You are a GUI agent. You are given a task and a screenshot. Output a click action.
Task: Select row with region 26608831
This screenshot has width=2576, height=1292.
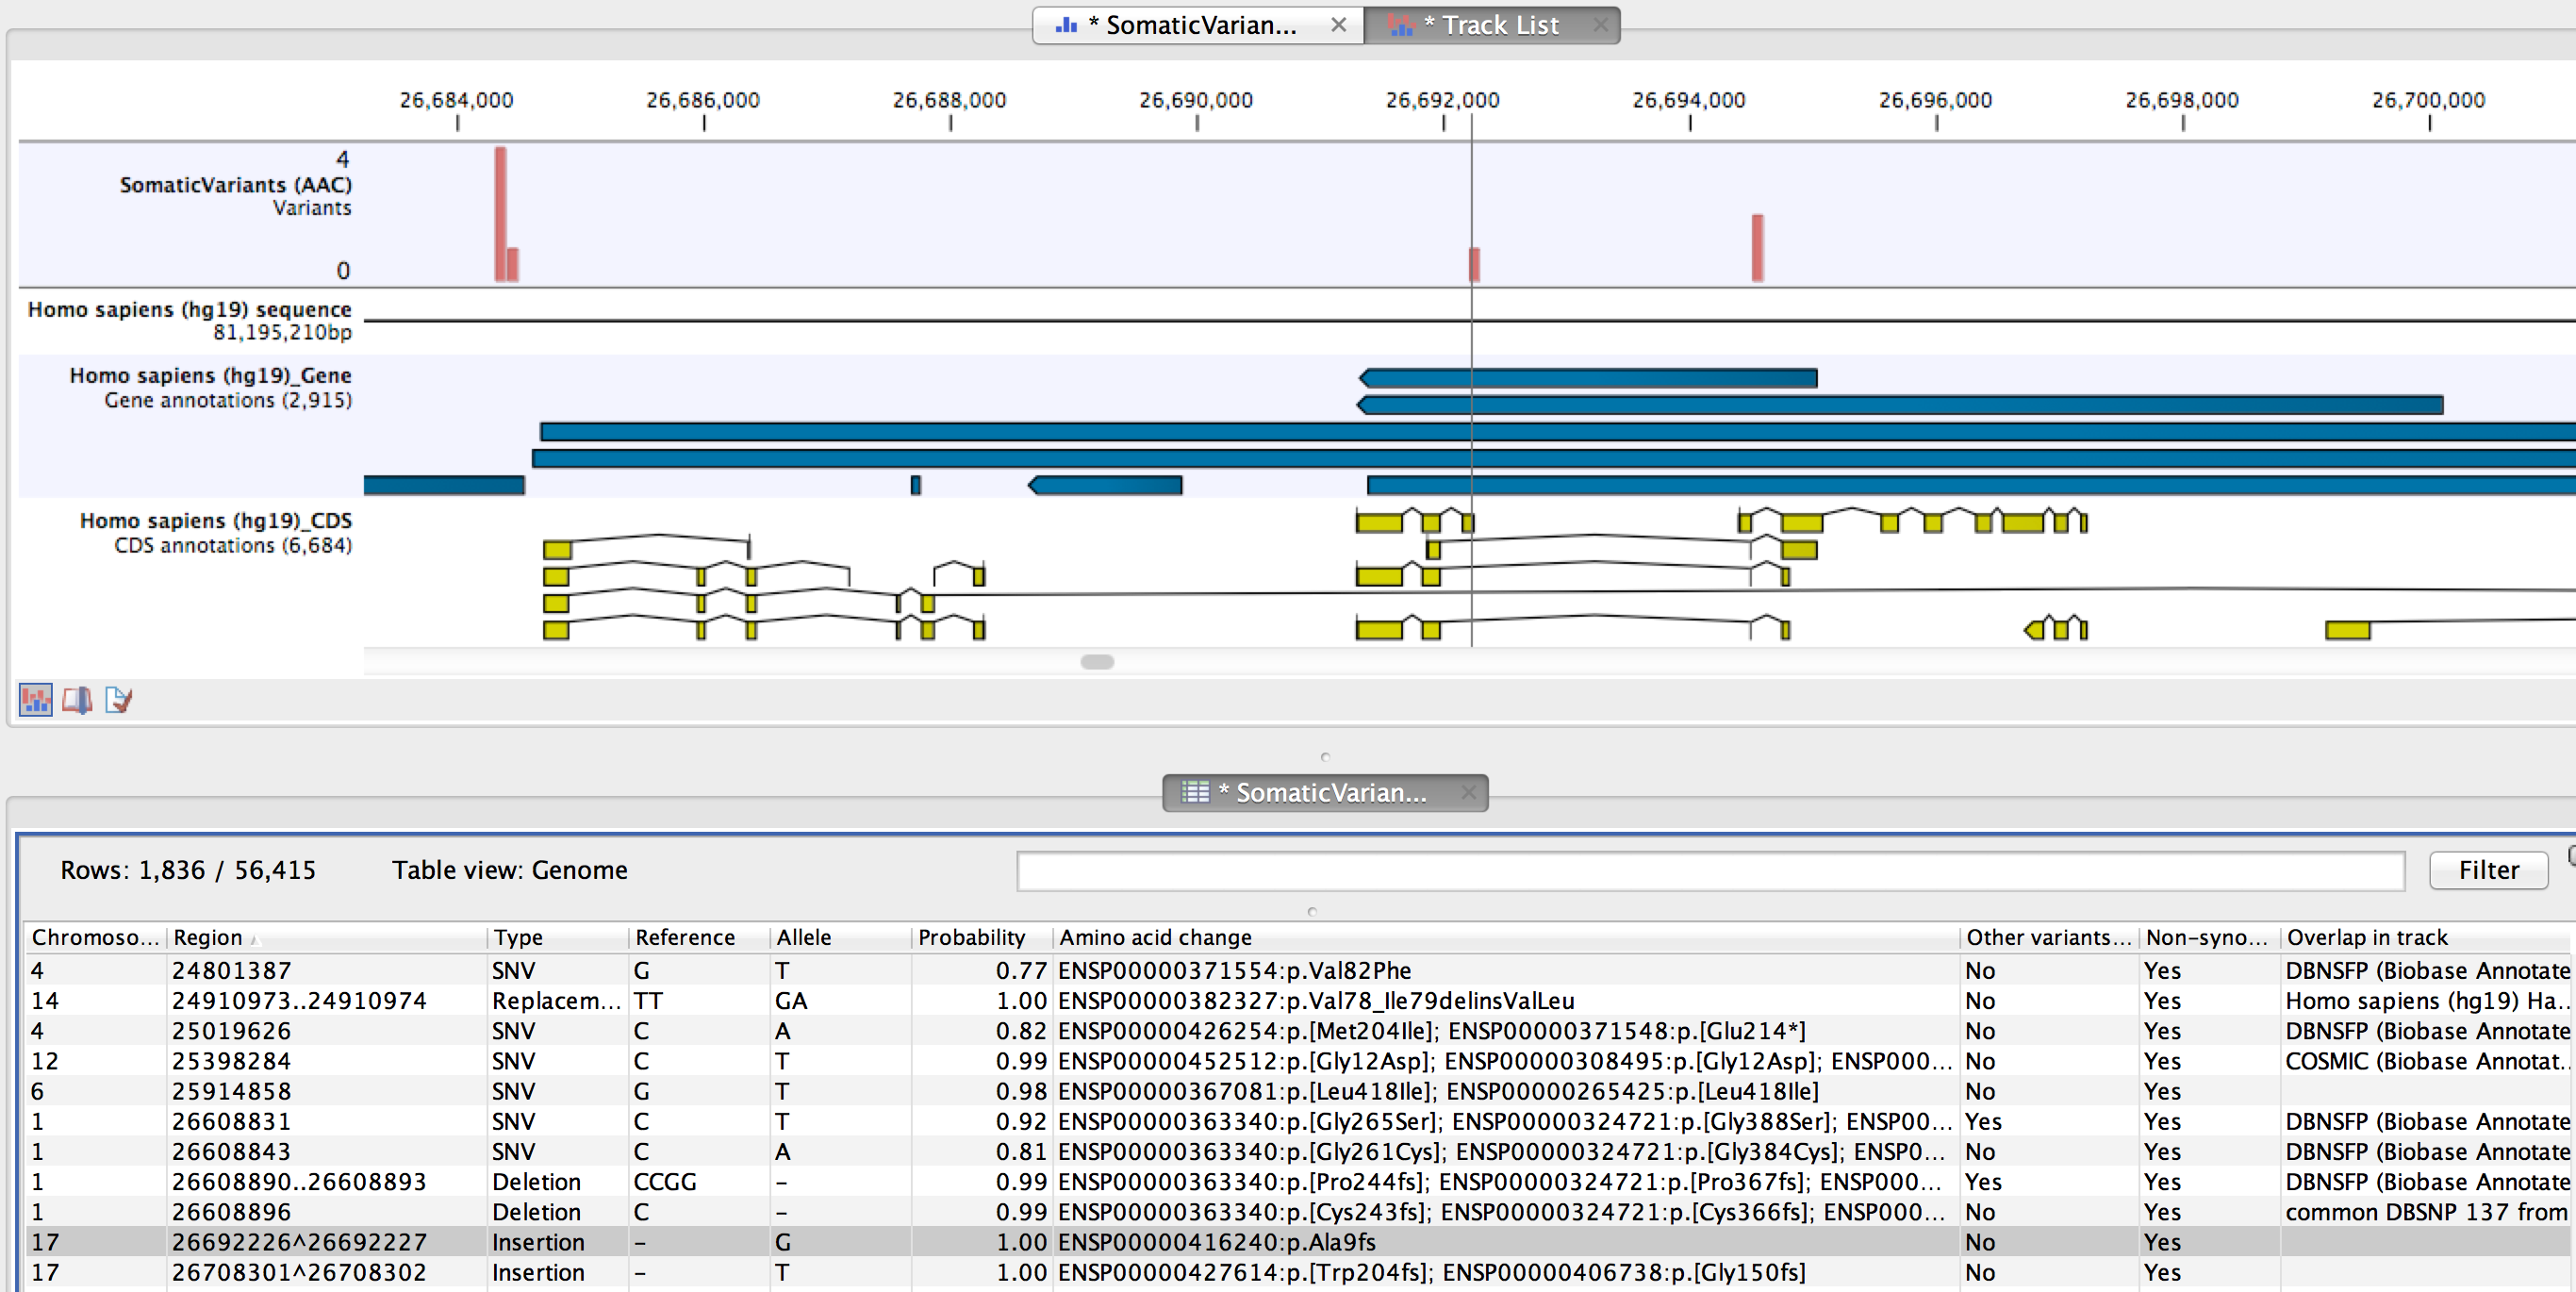[x=1297, y=1121]
